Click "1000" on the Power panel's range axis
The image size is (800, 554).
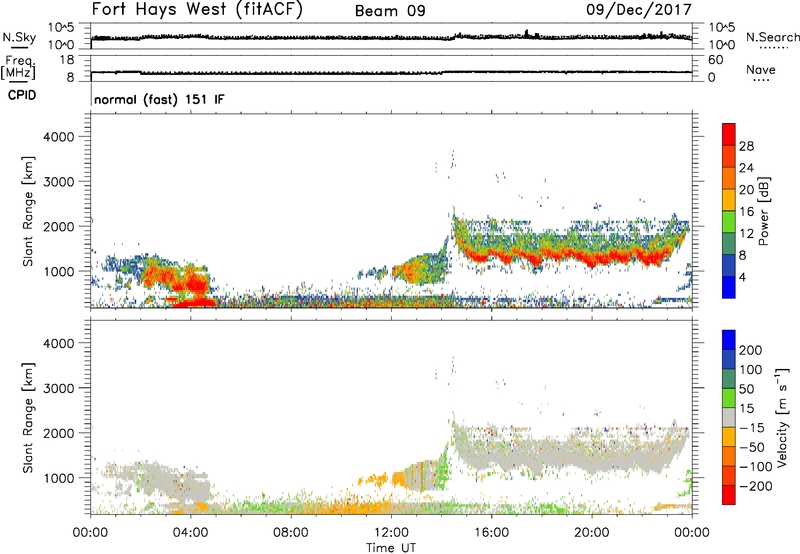coord(59,271)
